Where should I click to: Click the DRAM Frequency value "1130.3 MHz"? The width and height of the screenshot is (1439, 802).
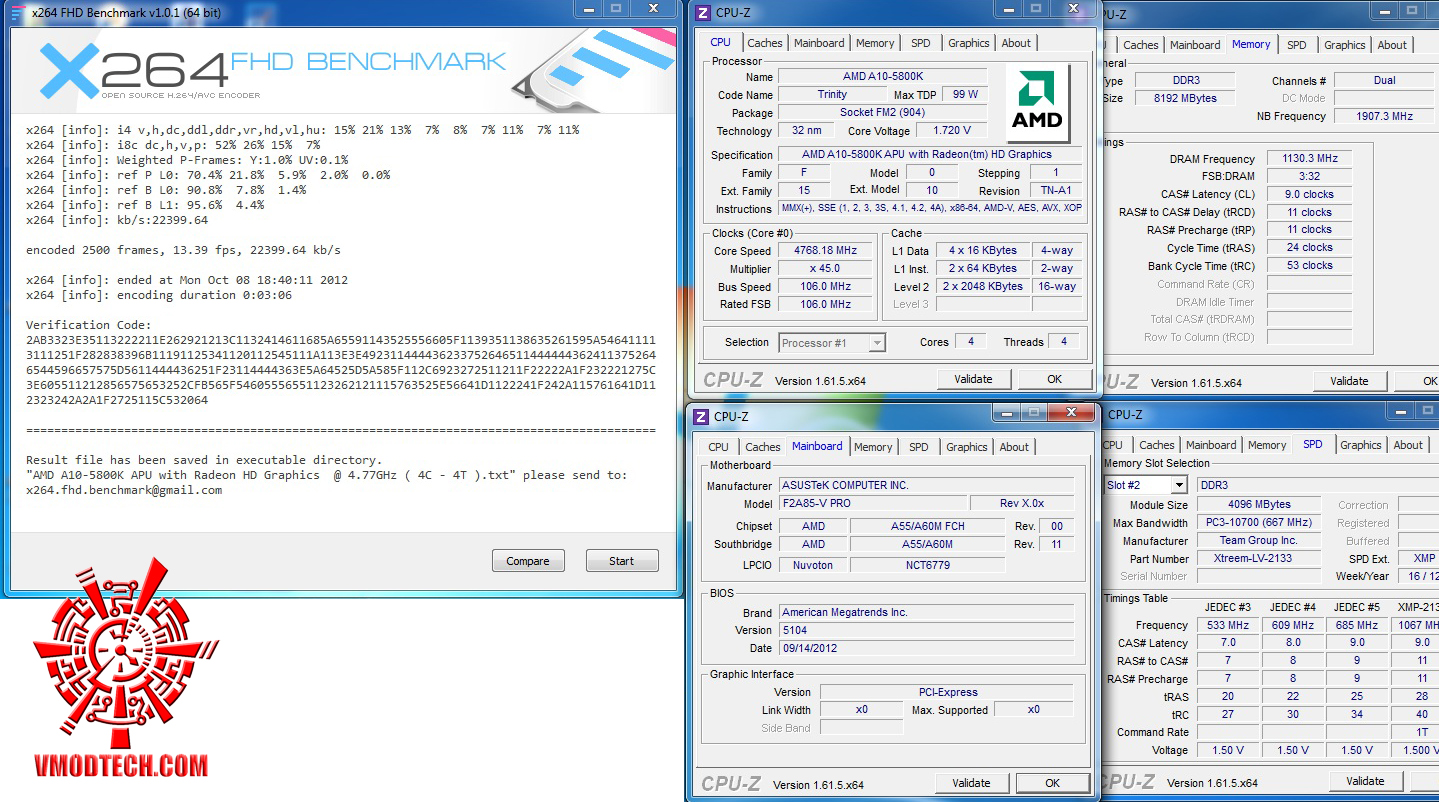(1309, 159)
